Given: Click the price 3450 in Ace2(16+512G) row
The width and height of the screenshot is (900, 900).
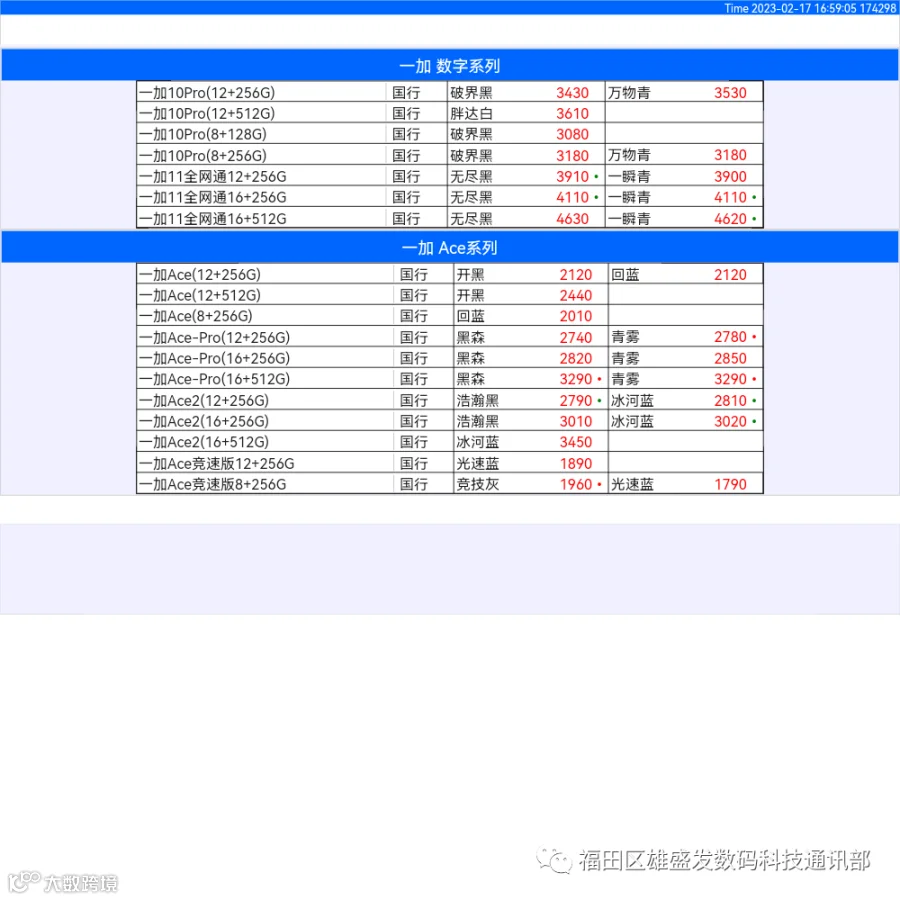Looking at the screenshot, I should tap(576, 442).
